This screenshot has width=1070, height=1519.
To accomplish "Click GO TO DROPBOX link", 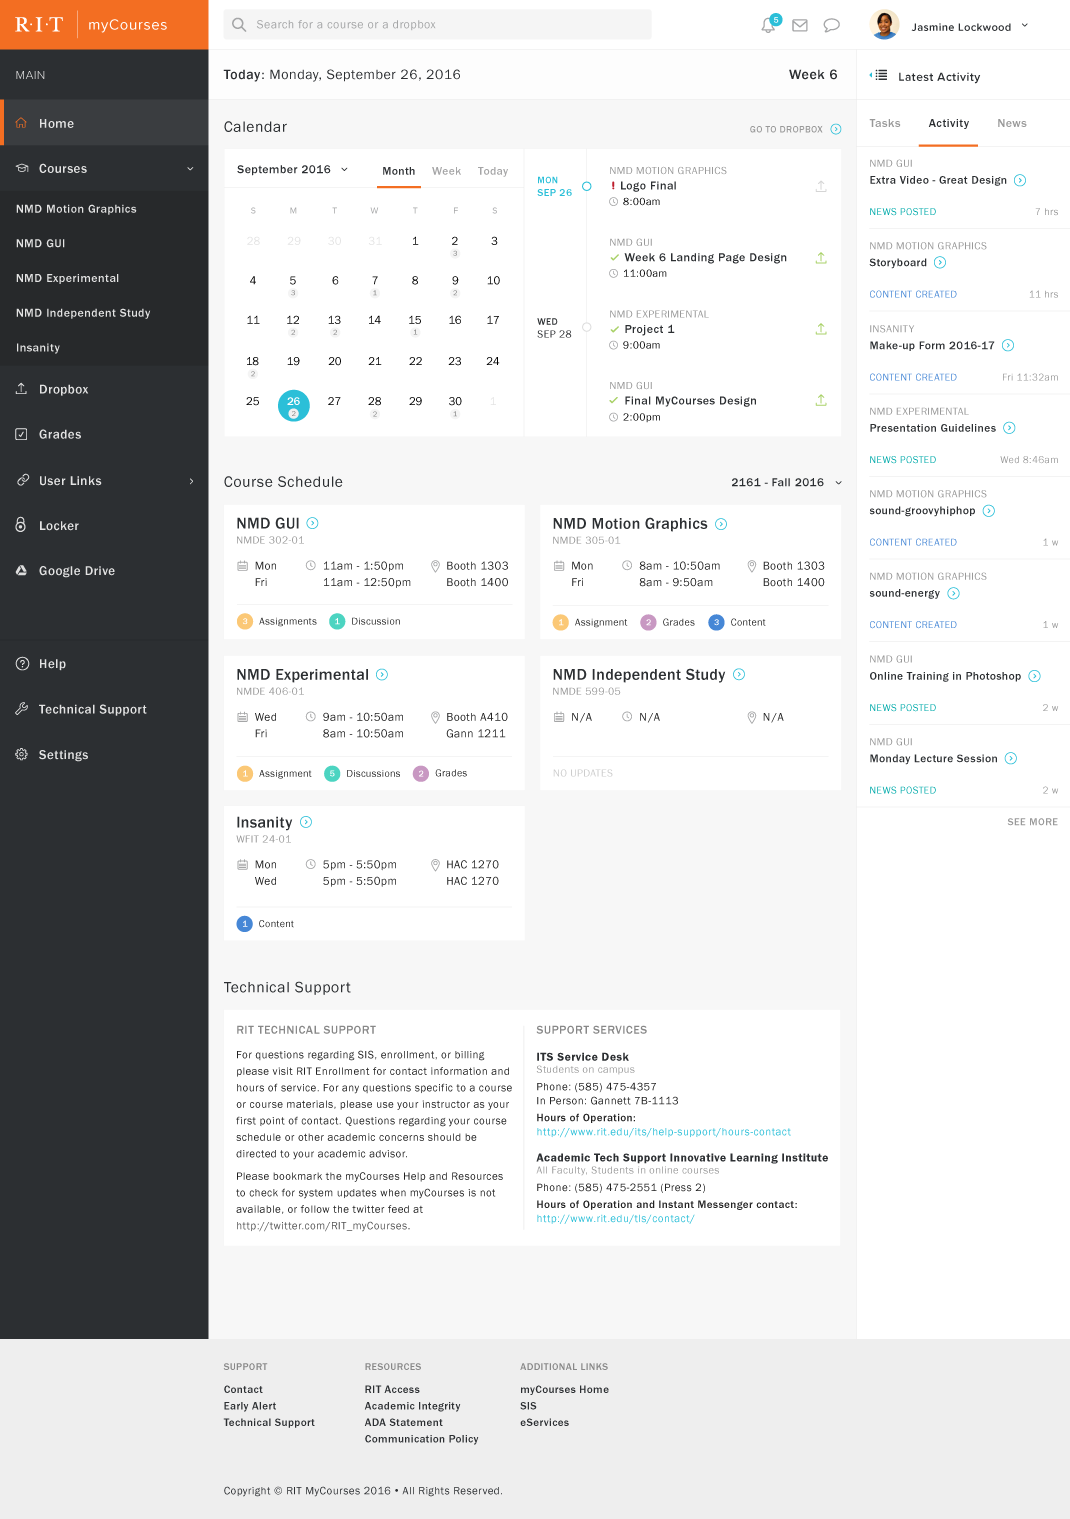I will [795, 129].
